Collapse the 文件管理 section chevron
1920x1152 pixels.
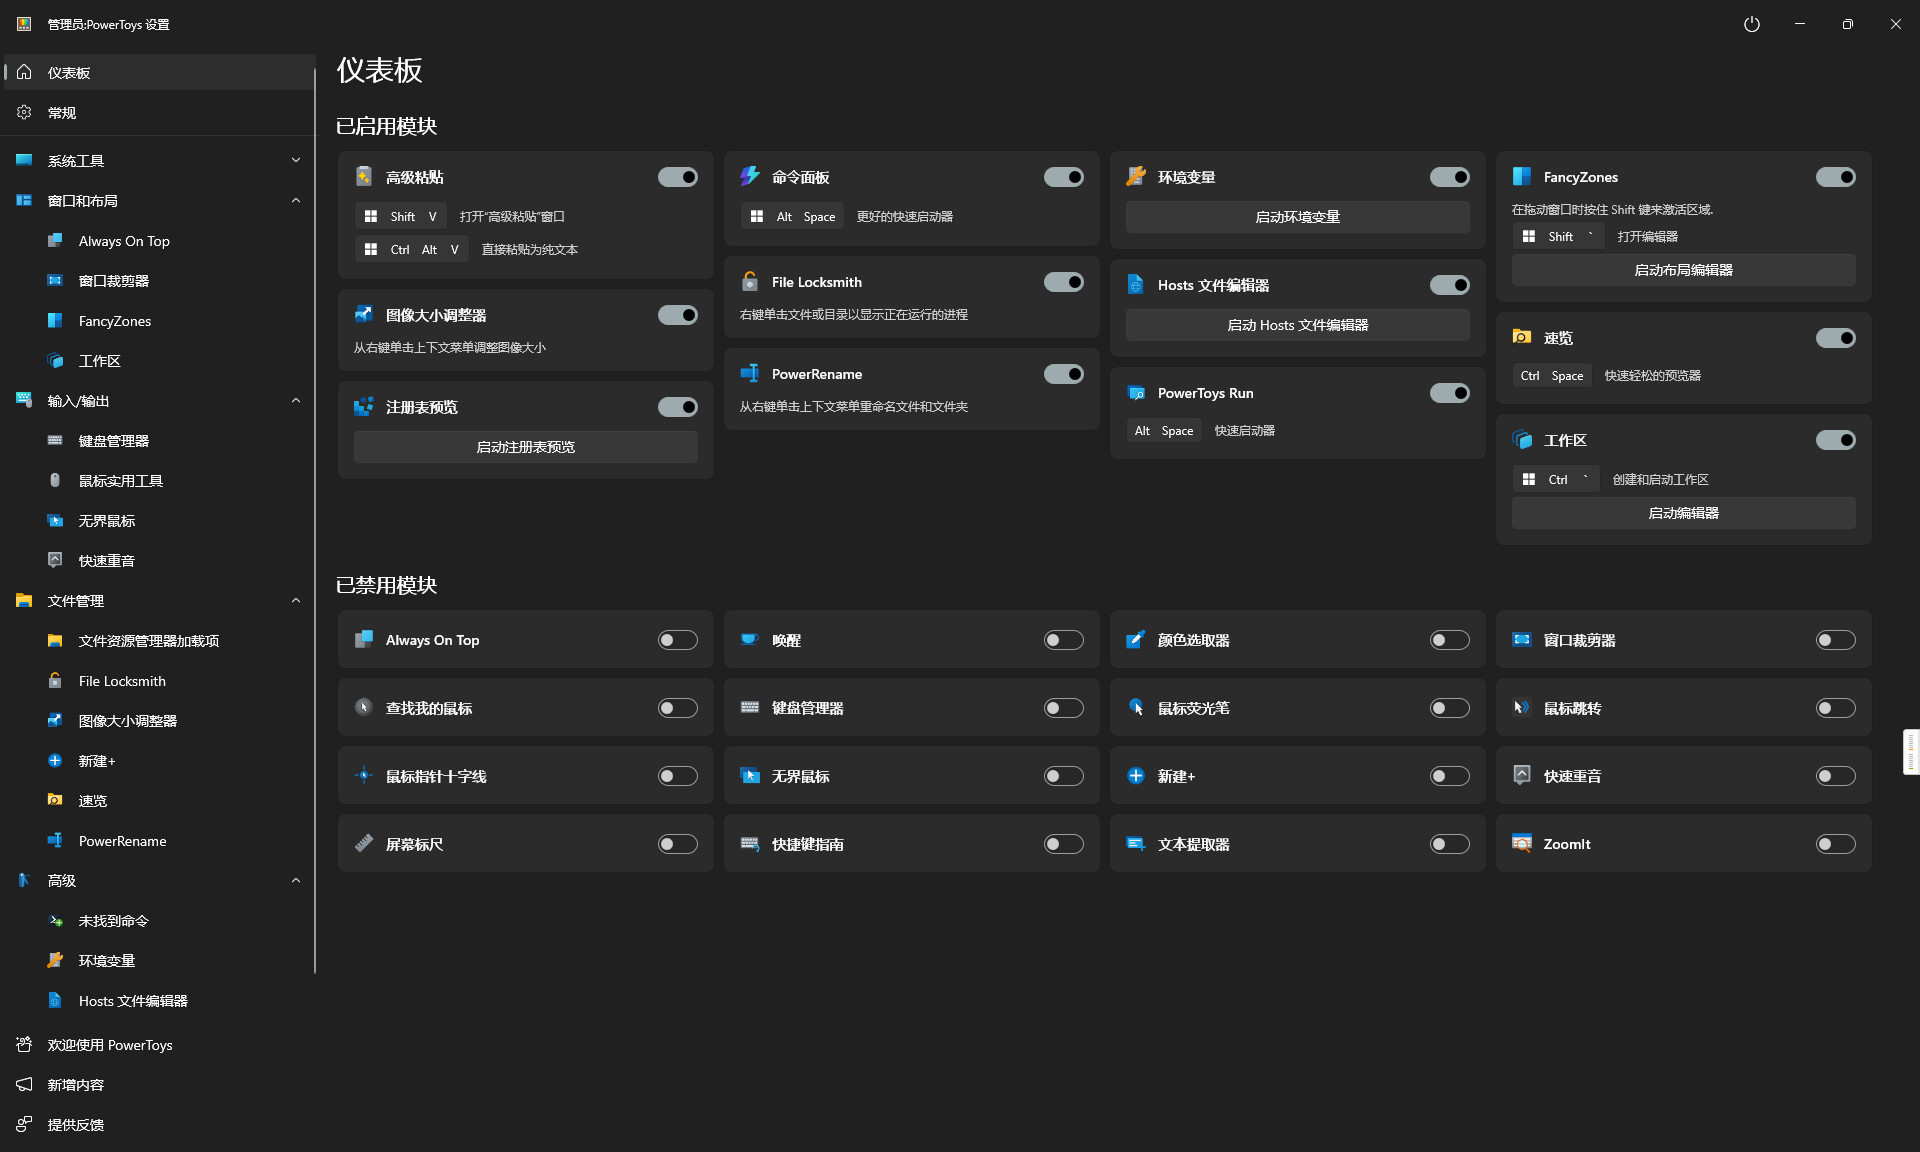click(x=295, y=601)
